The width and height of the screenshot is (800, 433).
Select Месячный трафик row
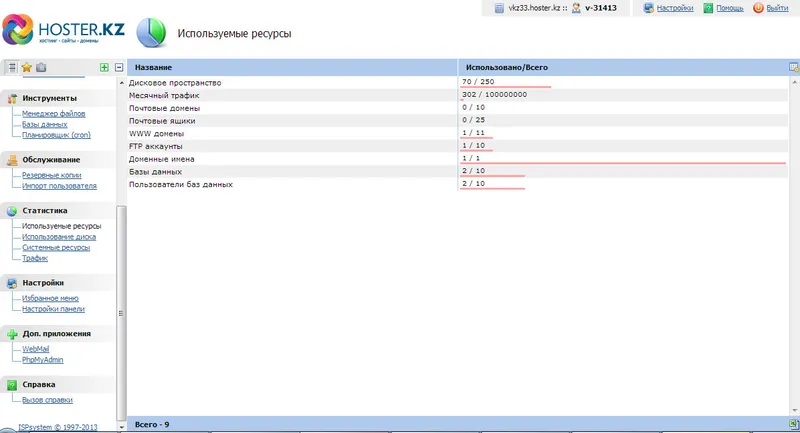pos(458,95)
